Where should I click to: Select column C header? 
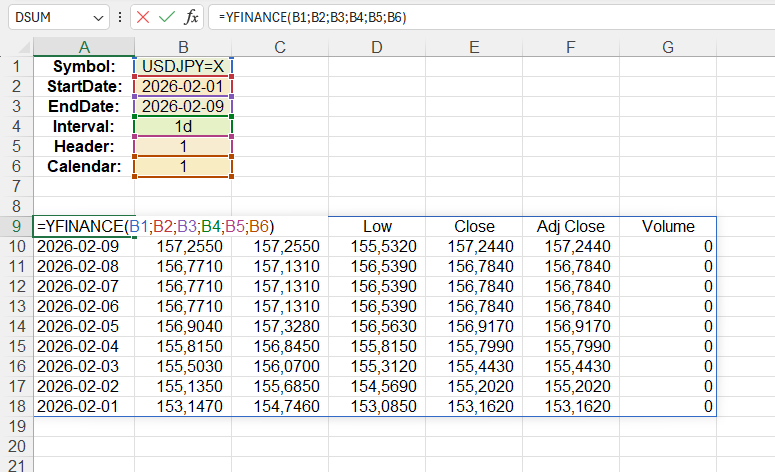tap(280, 47)
